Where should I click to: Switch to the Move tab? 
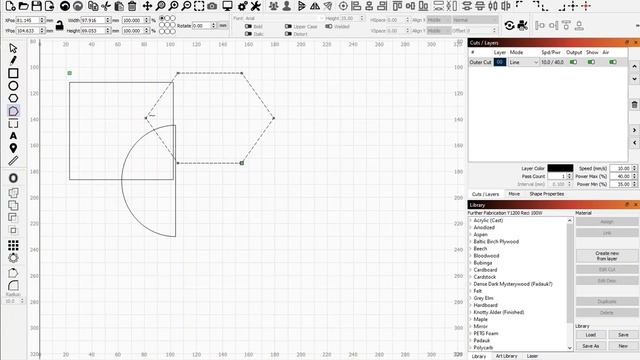click(x=514, y=194)
